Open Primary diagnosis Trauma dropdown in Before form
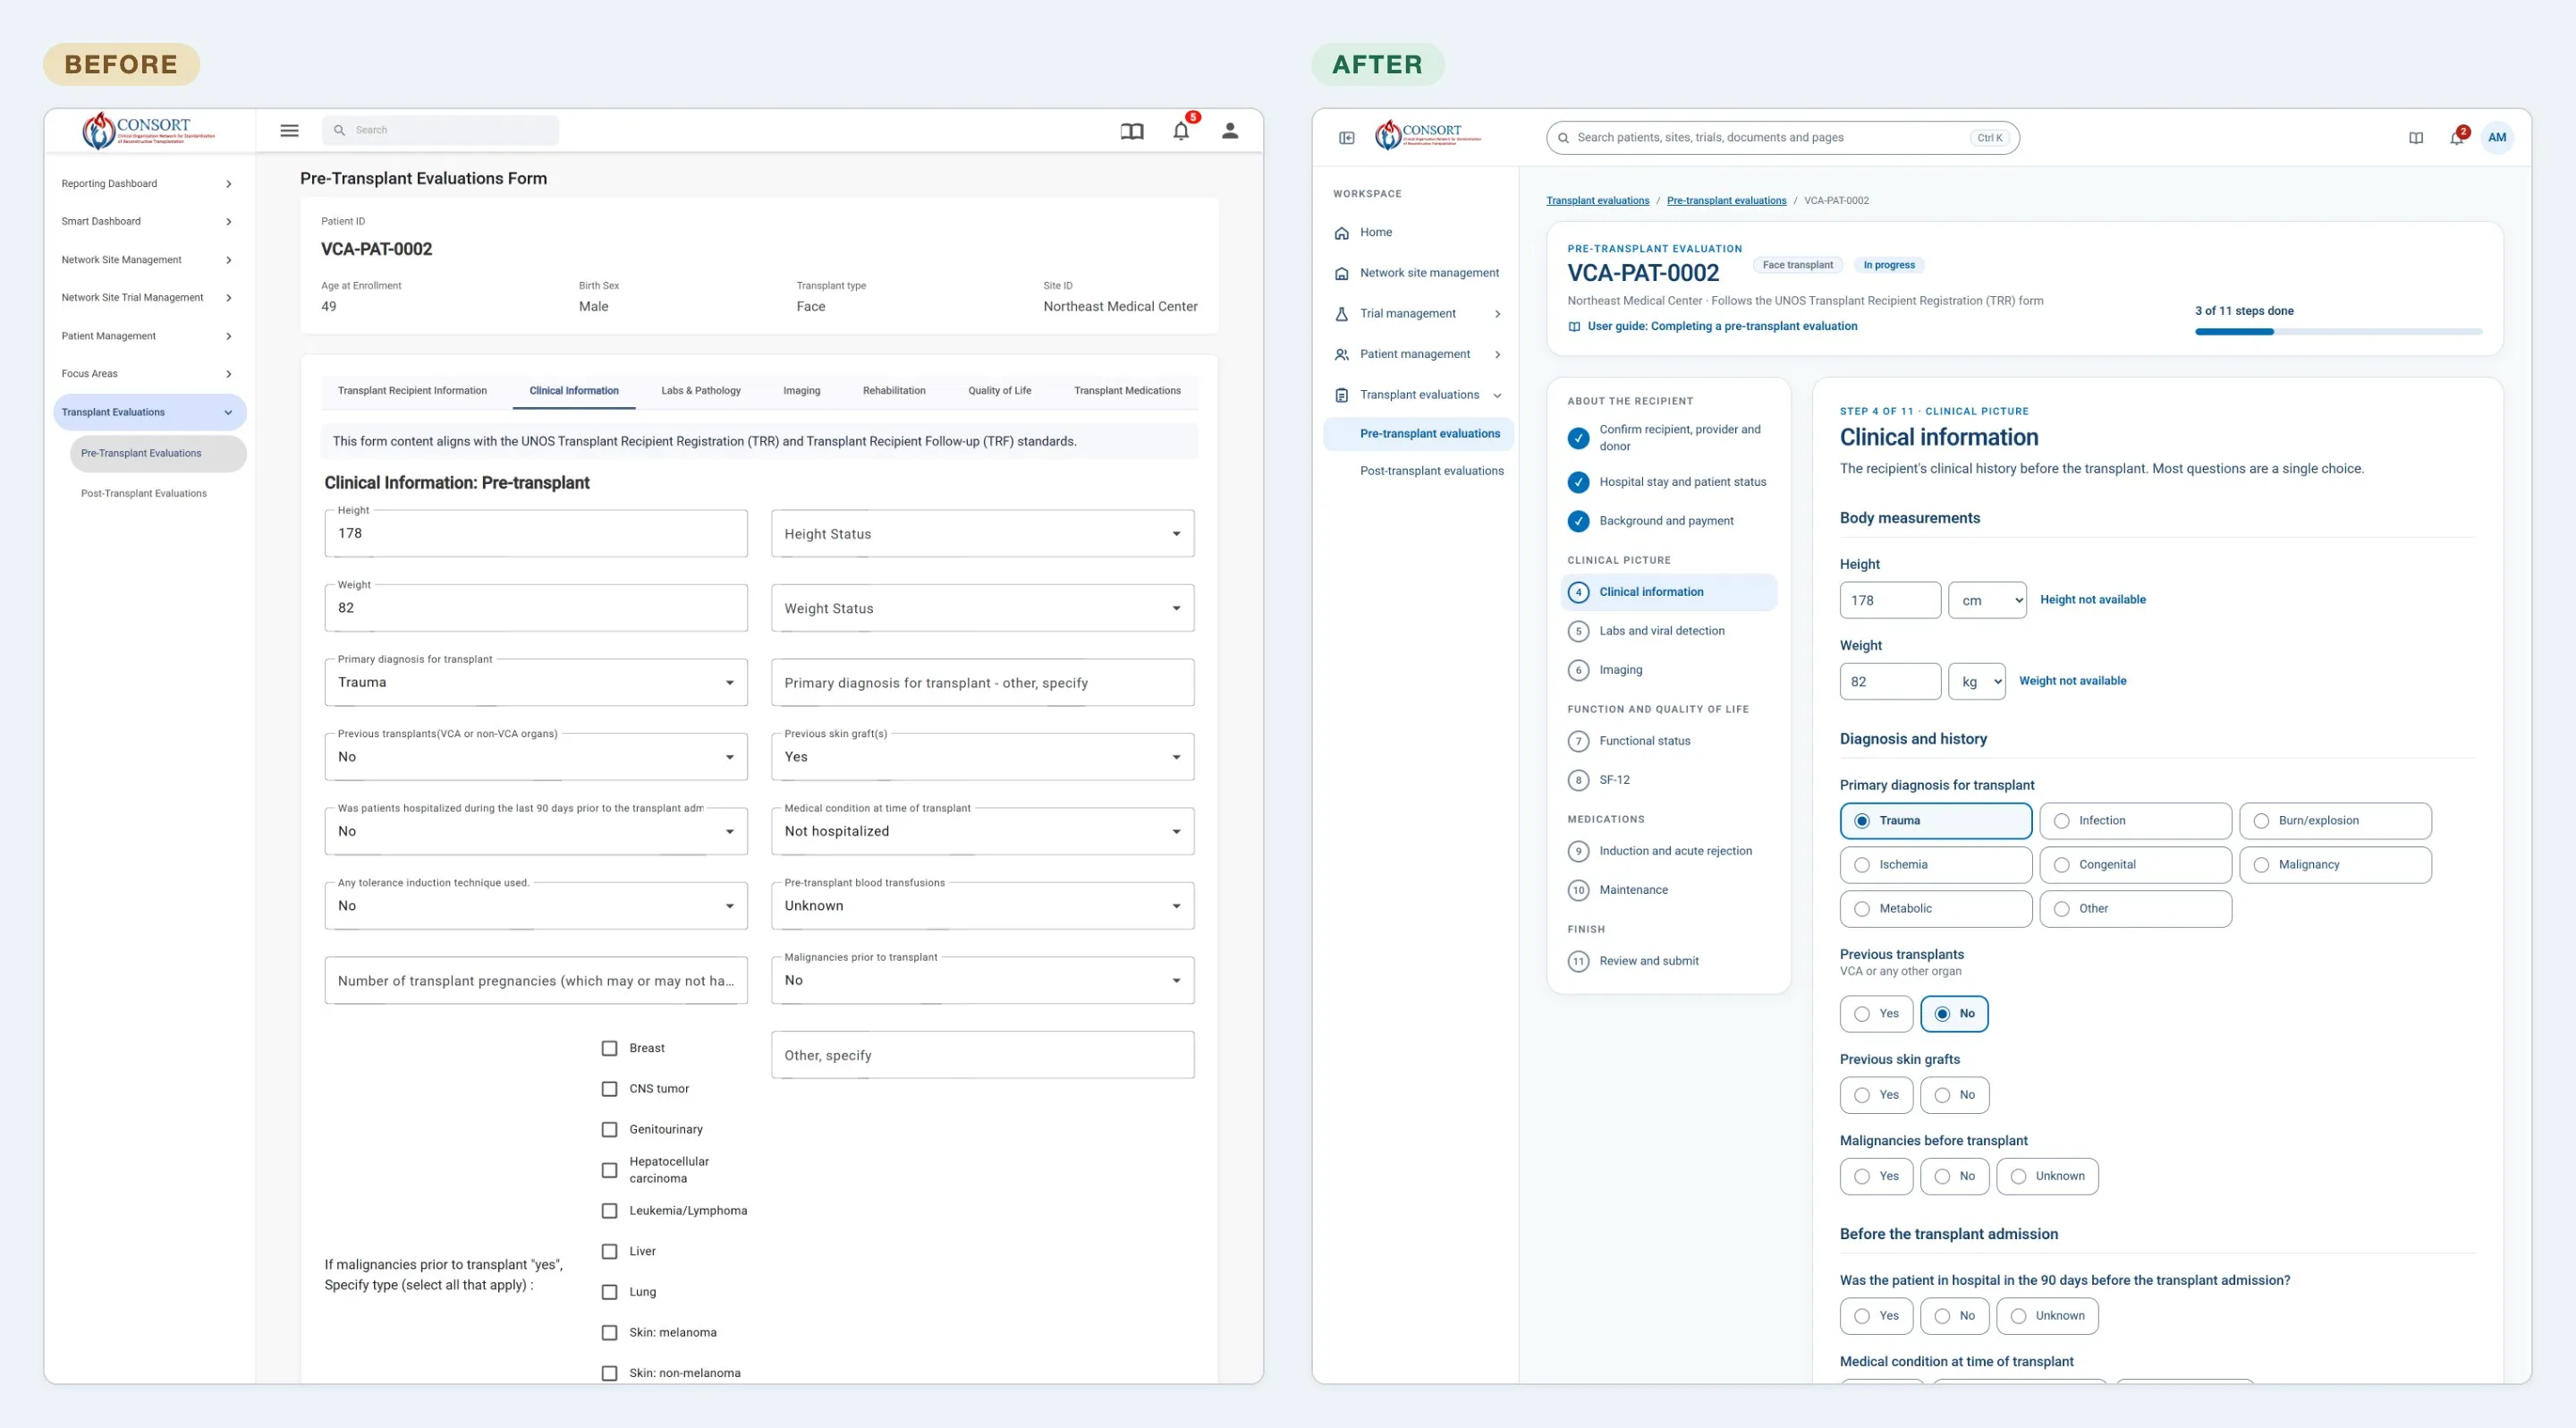The image size is (2576, 1428). (536, 682)
